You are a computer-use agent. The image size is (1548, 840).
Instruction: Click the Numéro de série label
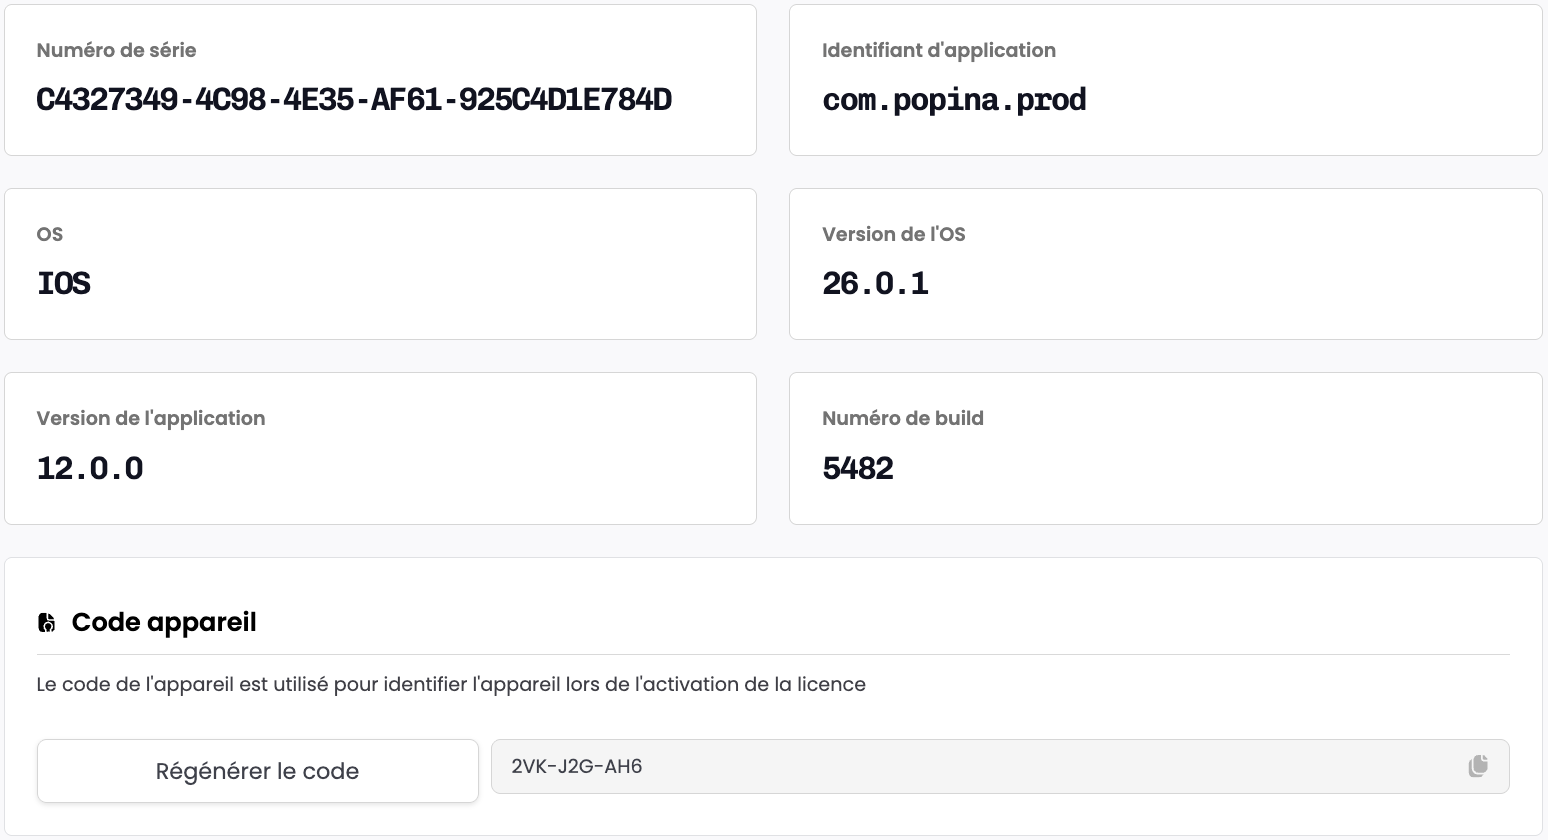point(116,50)
